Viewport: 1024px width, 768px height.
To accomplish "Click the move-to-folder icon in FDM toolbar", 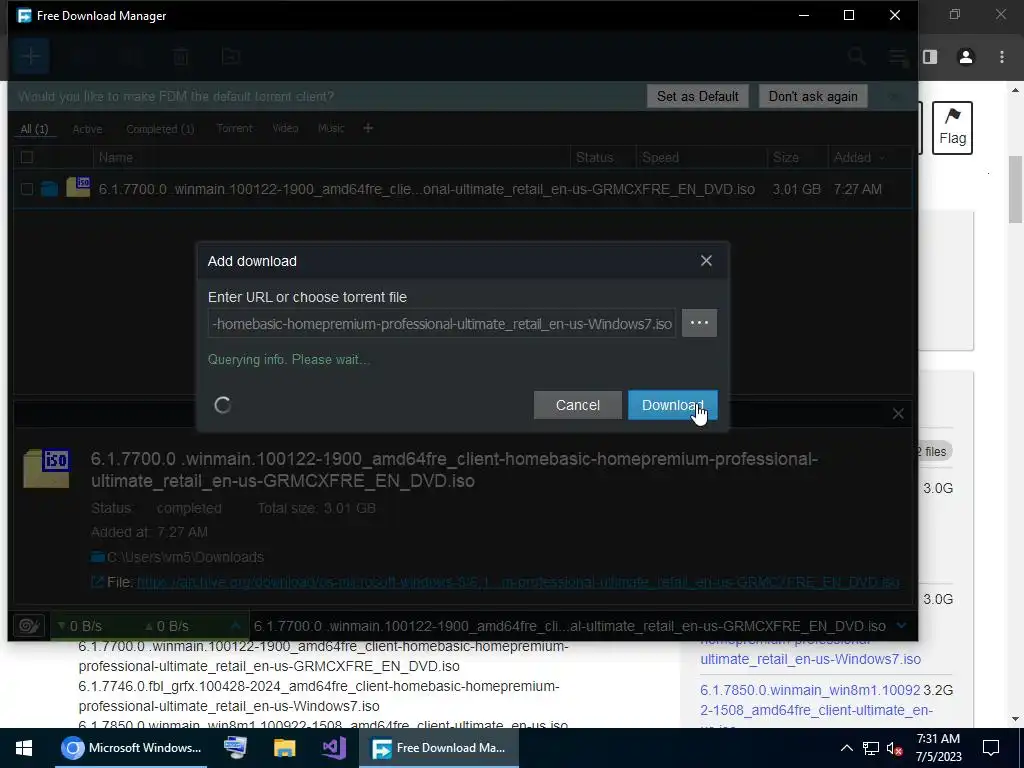I will tap(231, 57).
